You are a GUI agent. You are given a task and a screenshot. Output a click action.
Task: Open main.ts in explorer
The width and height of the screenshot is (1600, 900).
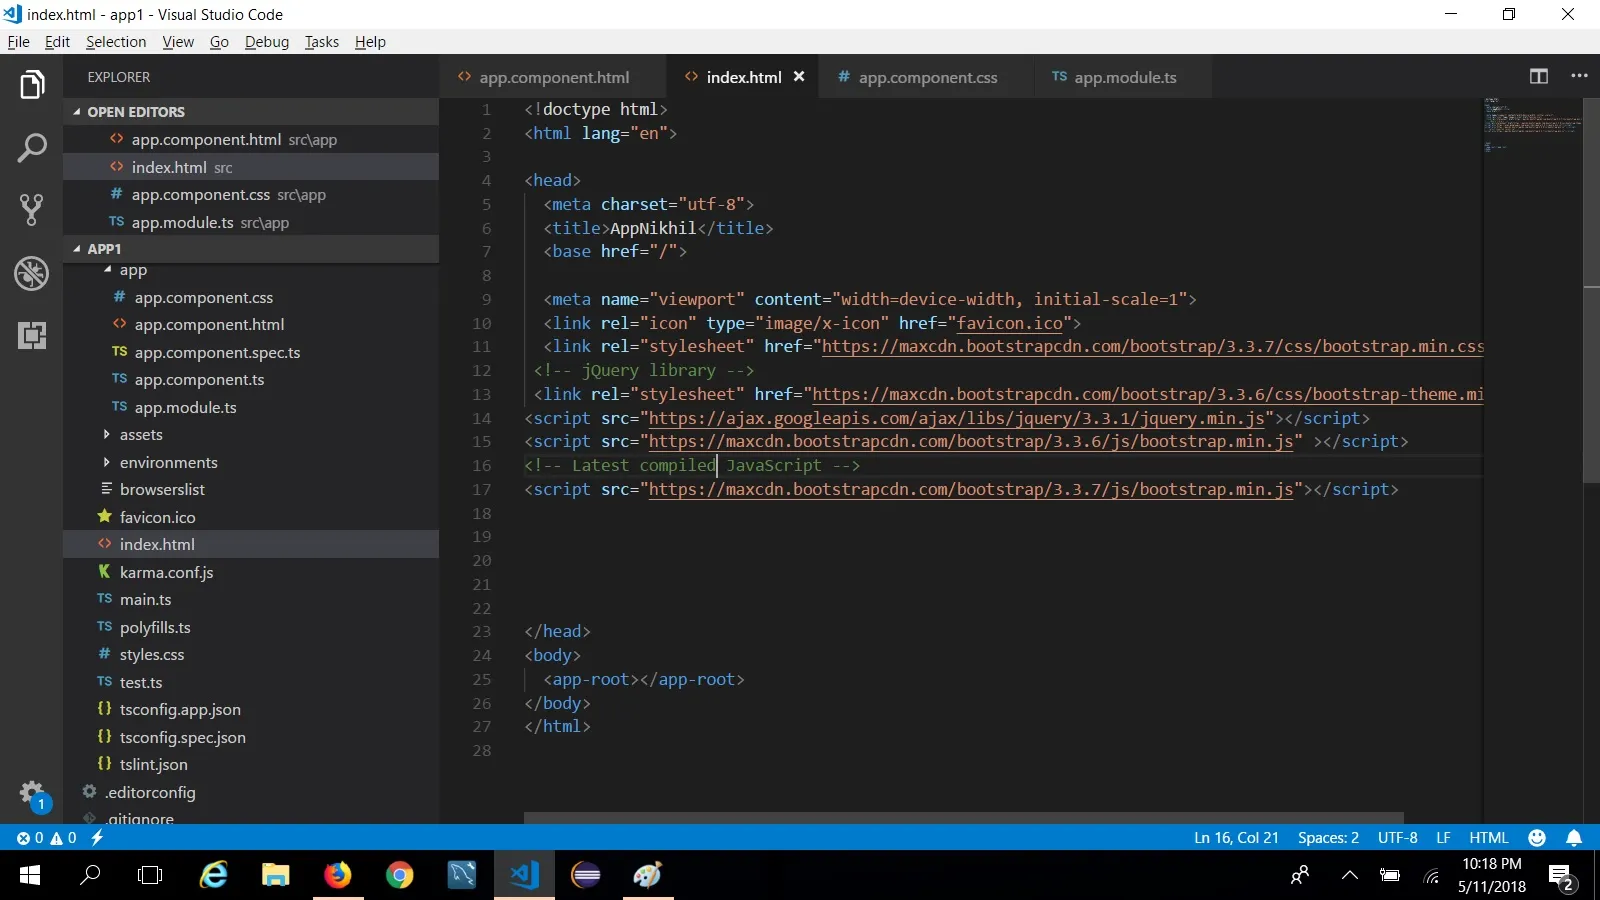coord(145,600)
